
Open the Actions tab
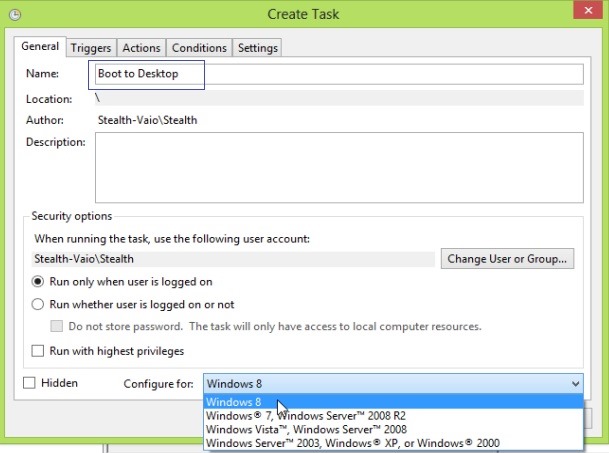pos(141,48)
